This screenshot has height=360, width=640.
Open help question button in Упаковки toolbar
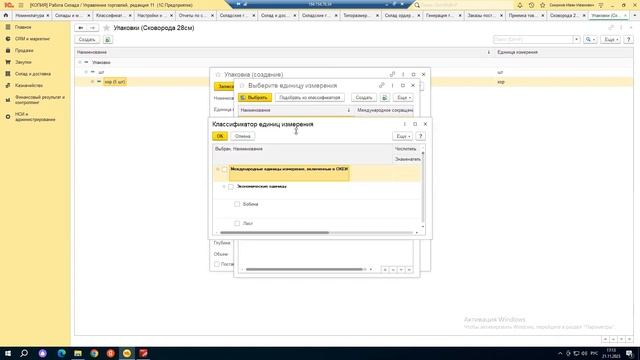point(629,40)
